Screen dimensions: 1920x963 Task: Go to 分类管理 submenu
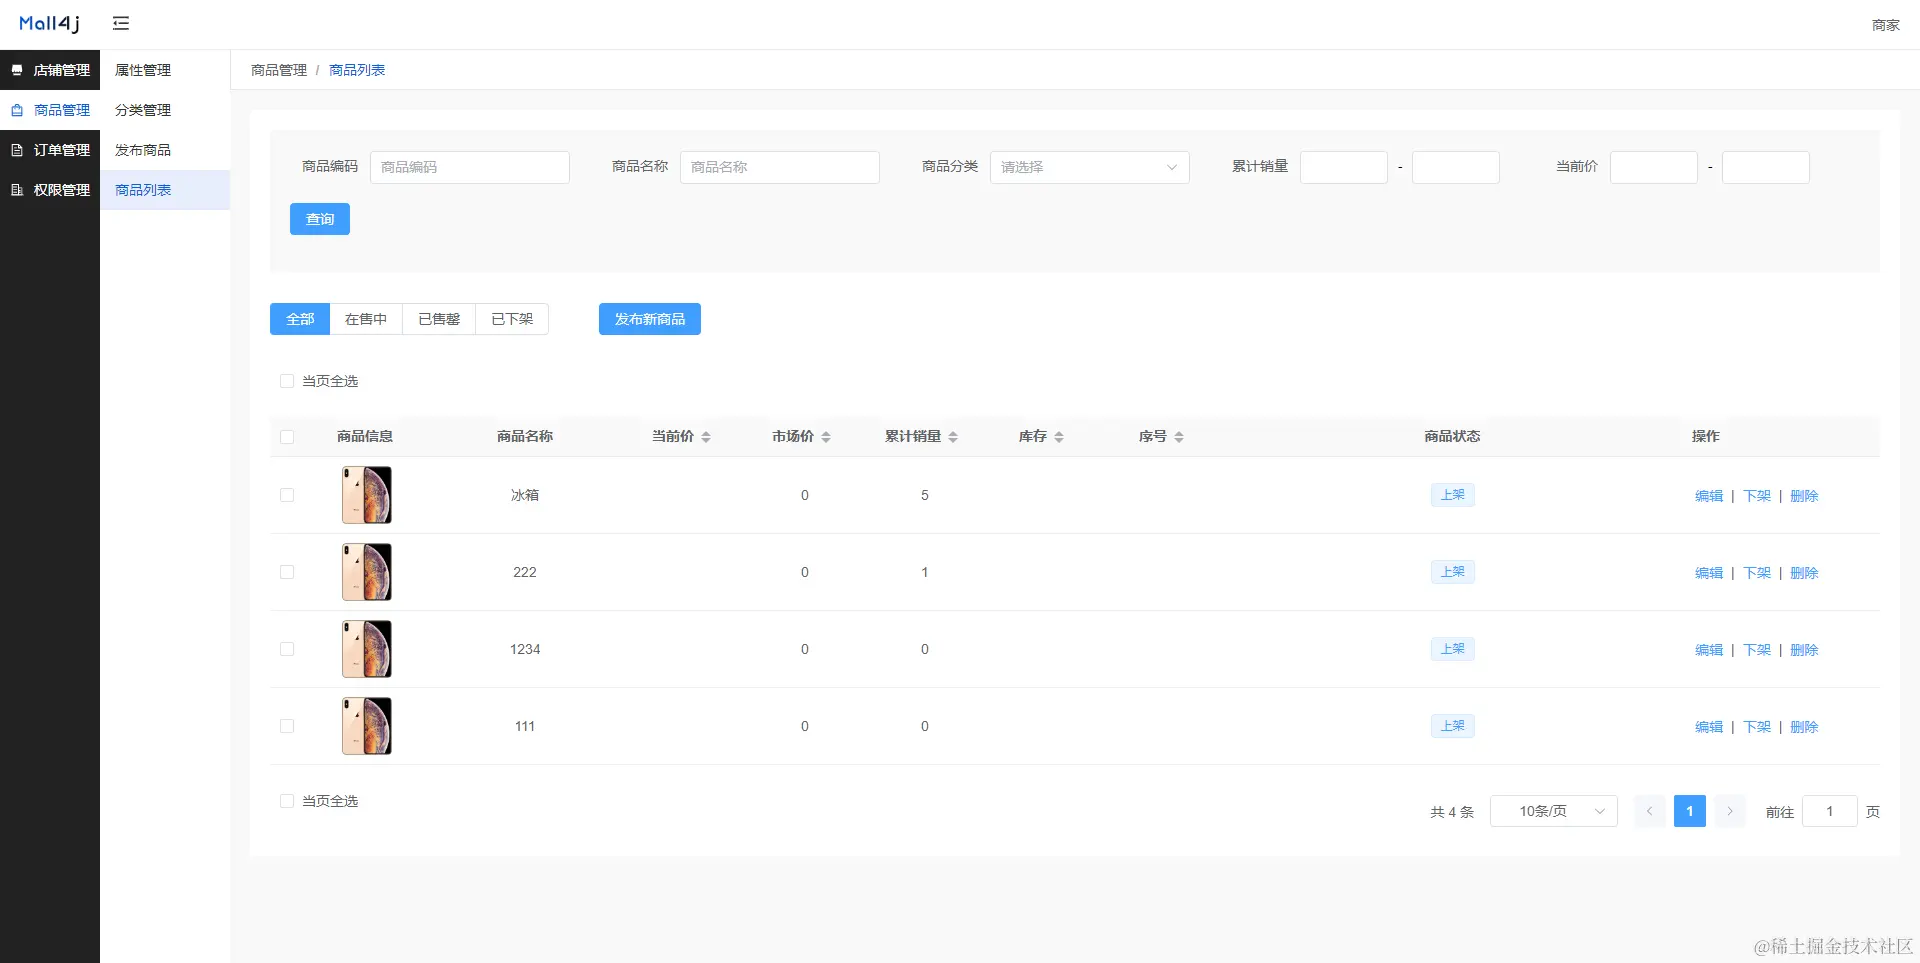pos(165,110)
